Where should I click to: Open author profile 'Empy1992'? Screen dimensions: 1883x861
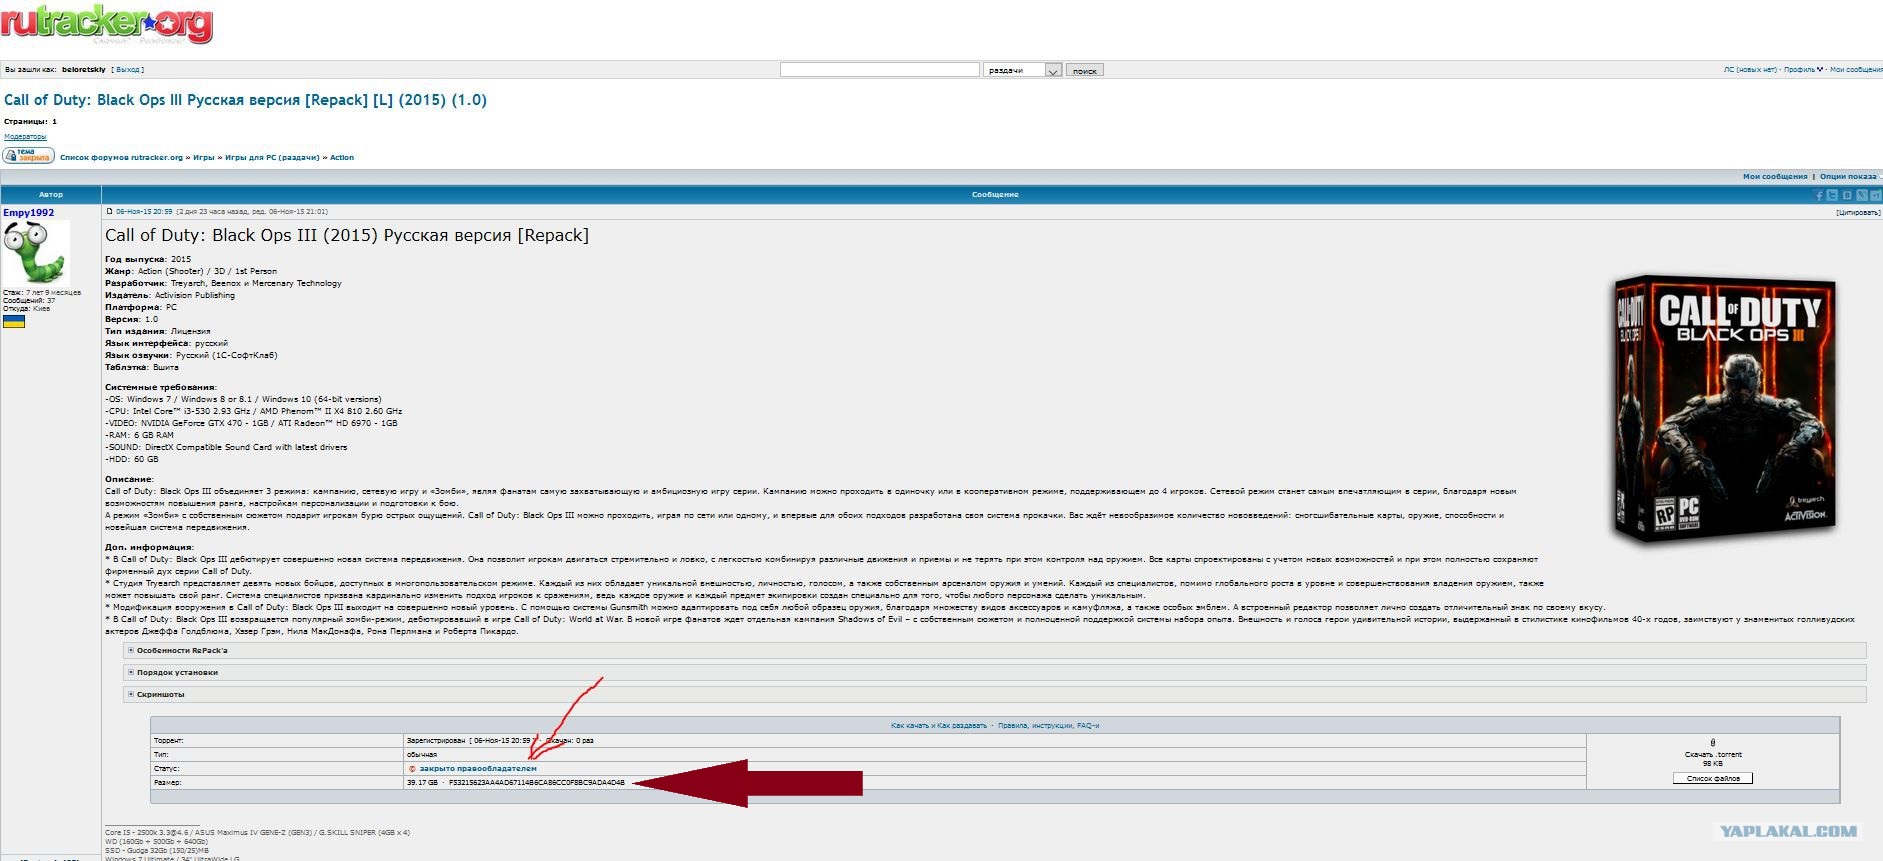(29, 213)
